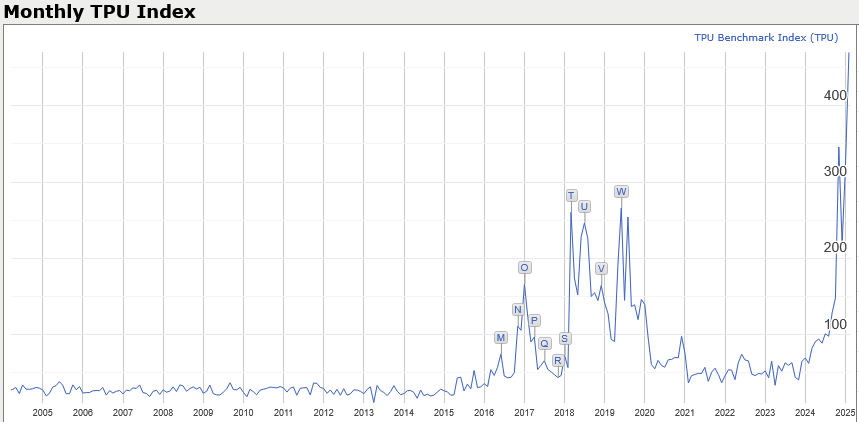Click the R annotation flag
Viewport: 859px width, 422px height.
[557, 361]
